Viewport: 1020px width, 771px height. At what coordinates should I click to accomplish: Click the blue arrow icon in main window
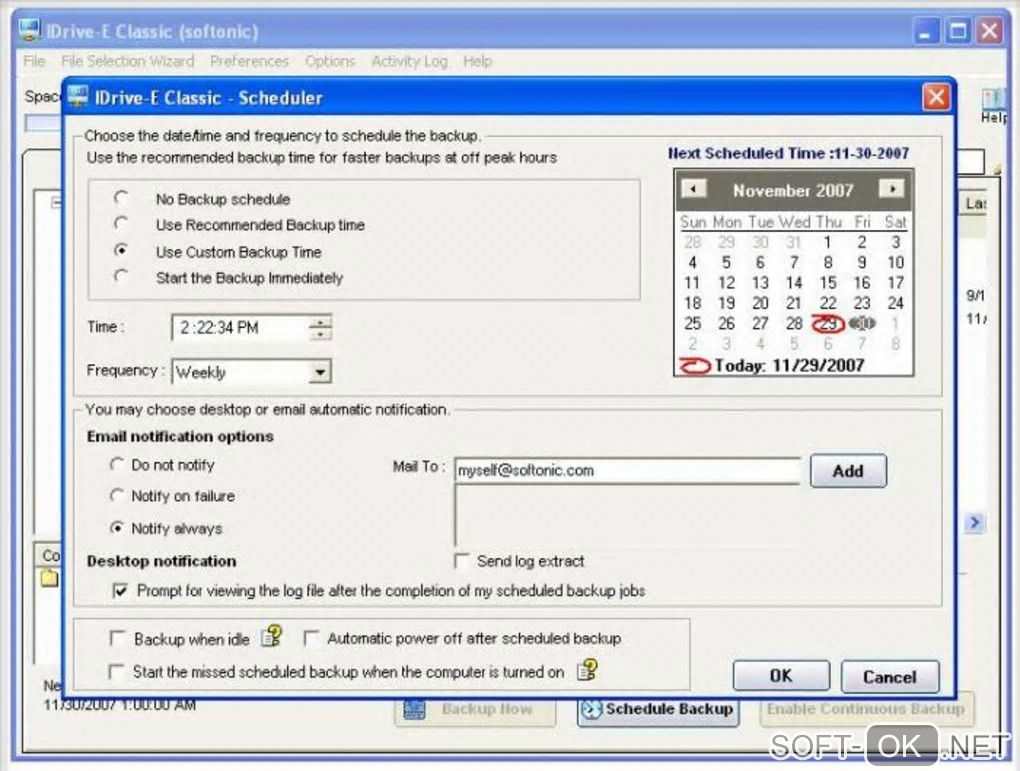[974, 522]
